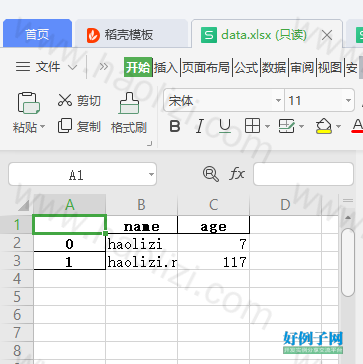Select cell B2 with haolizi
Screen dimensions: 363x364
pyautogui.click(x=142, y=243)
